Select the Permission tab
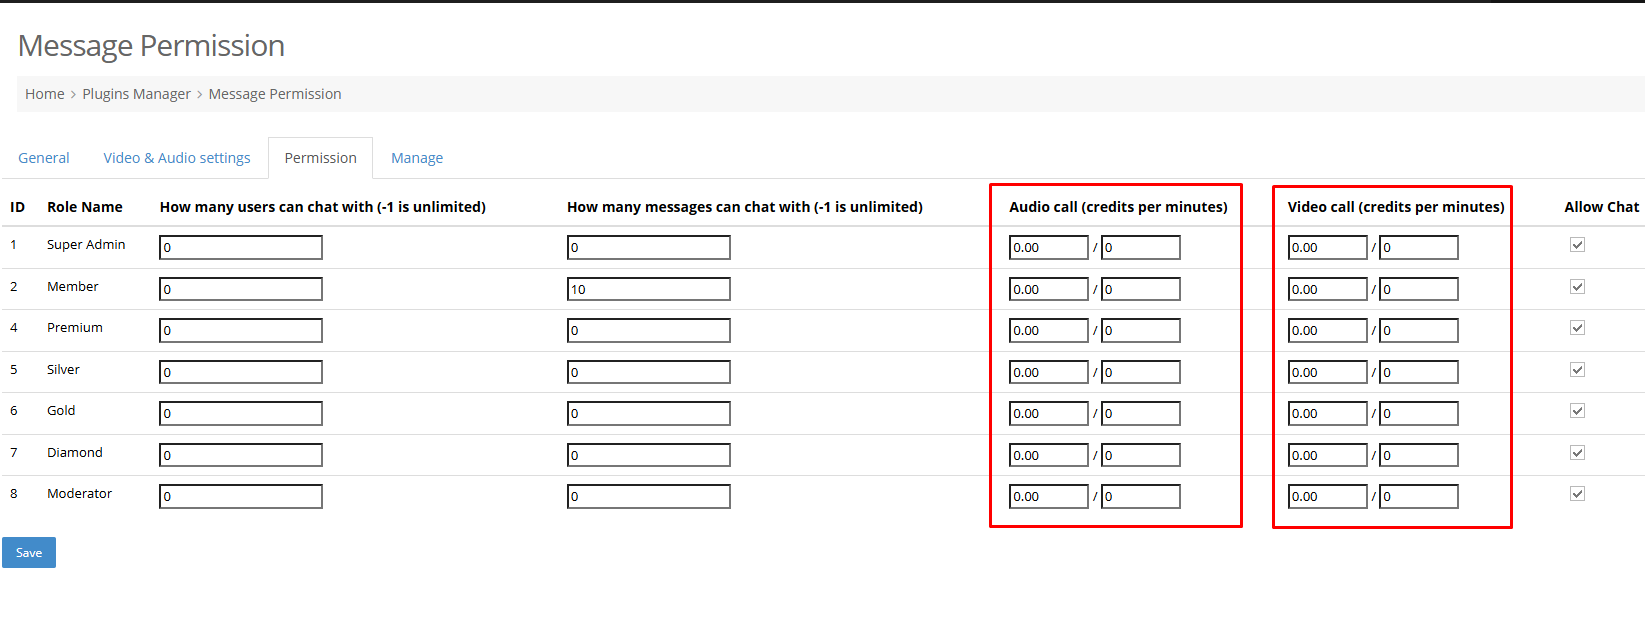The image size is (1645, 622). click(320, 158)
